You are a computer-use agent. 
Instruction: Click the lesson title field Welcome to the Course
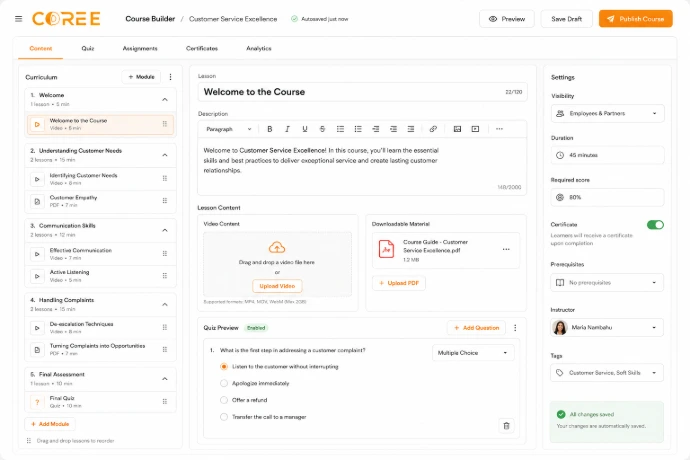click(x=363, y=92)
